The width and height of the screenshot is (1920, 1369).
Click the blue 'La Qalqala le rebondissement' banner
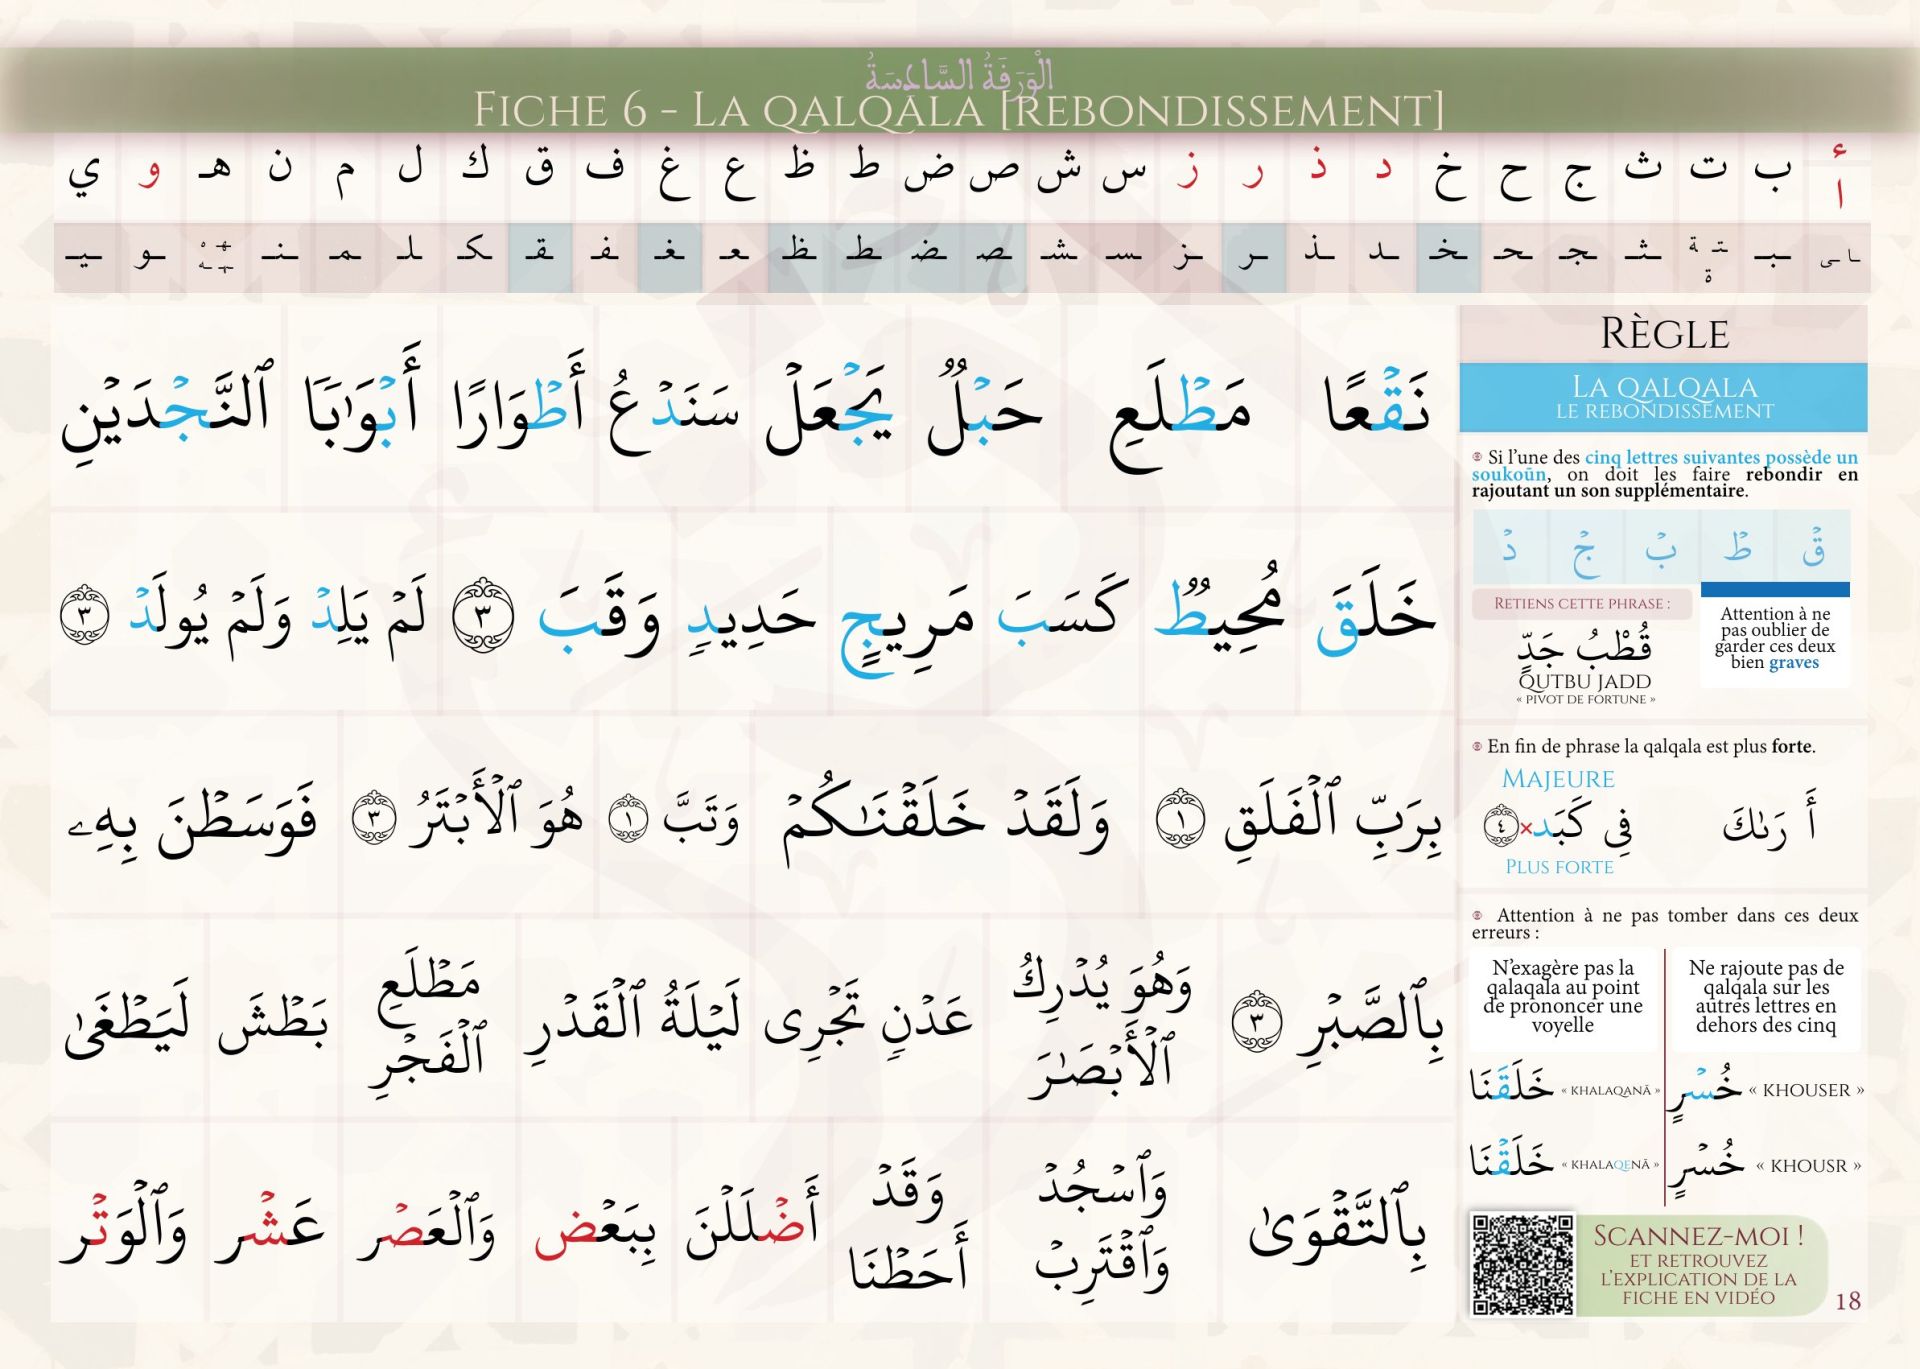point(1664,397)
